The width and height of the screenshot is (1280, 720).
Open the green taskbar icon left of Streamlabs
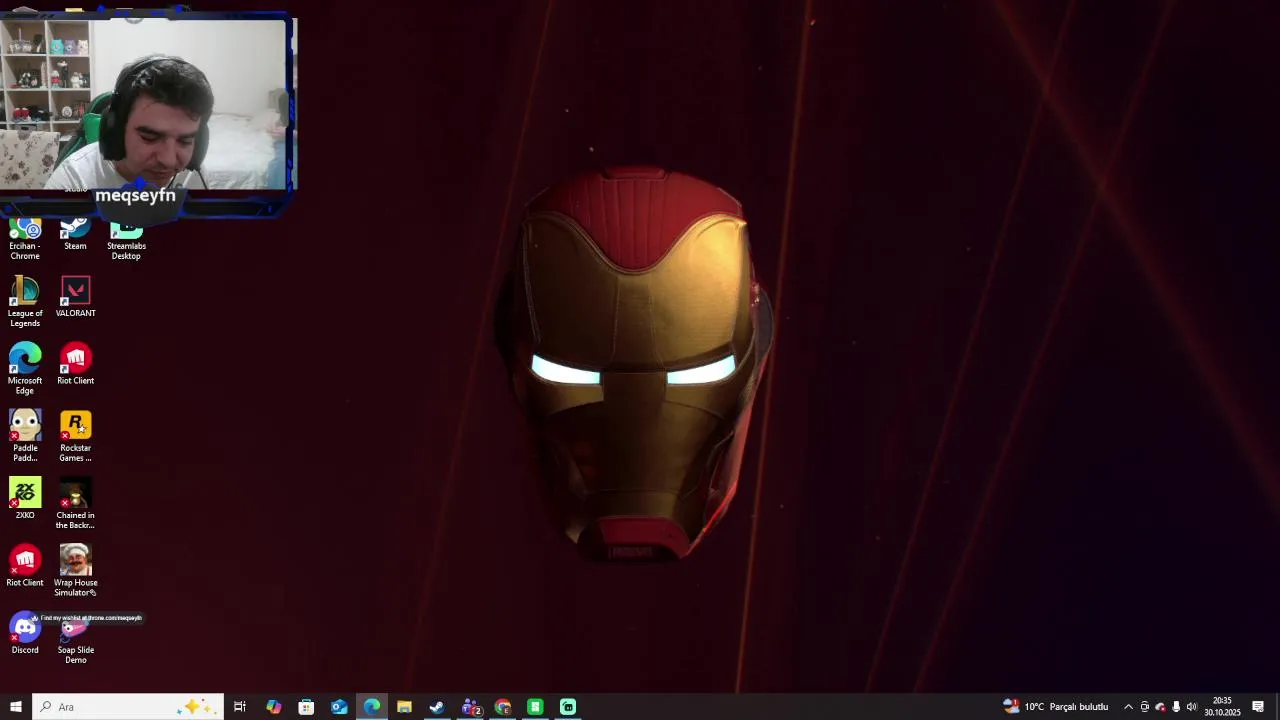pos(535,707)
